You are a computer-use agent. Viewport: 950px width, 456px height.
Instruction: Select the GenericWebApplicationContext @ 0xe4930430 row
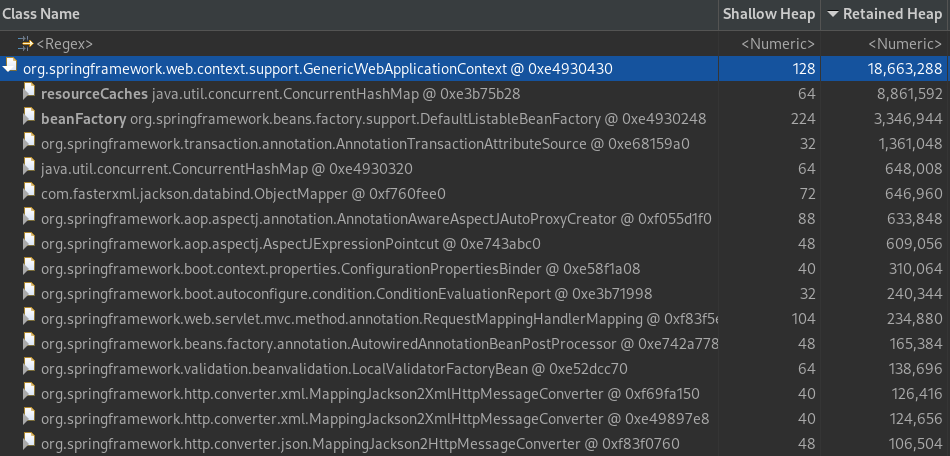click(x=475, y=68)
